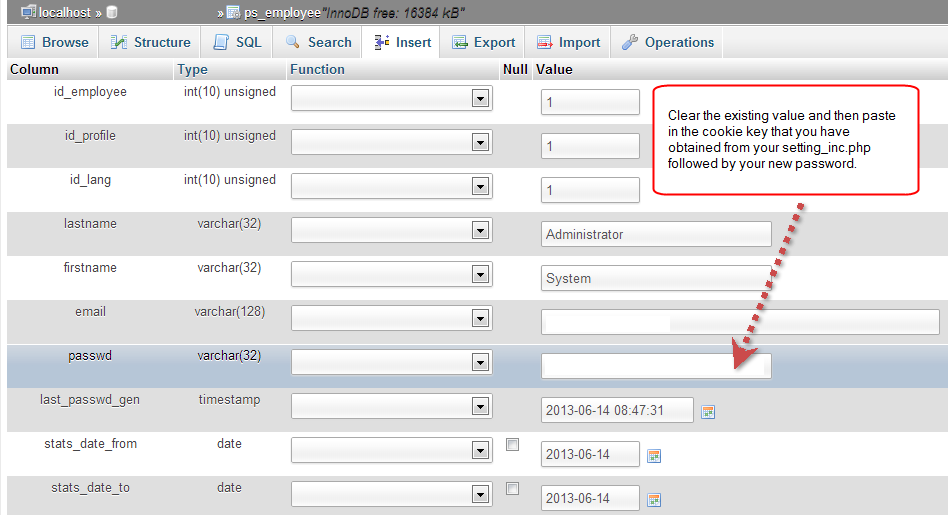
Task: Click the ps_employee breadcrumb link
Action: click(282, 13)
